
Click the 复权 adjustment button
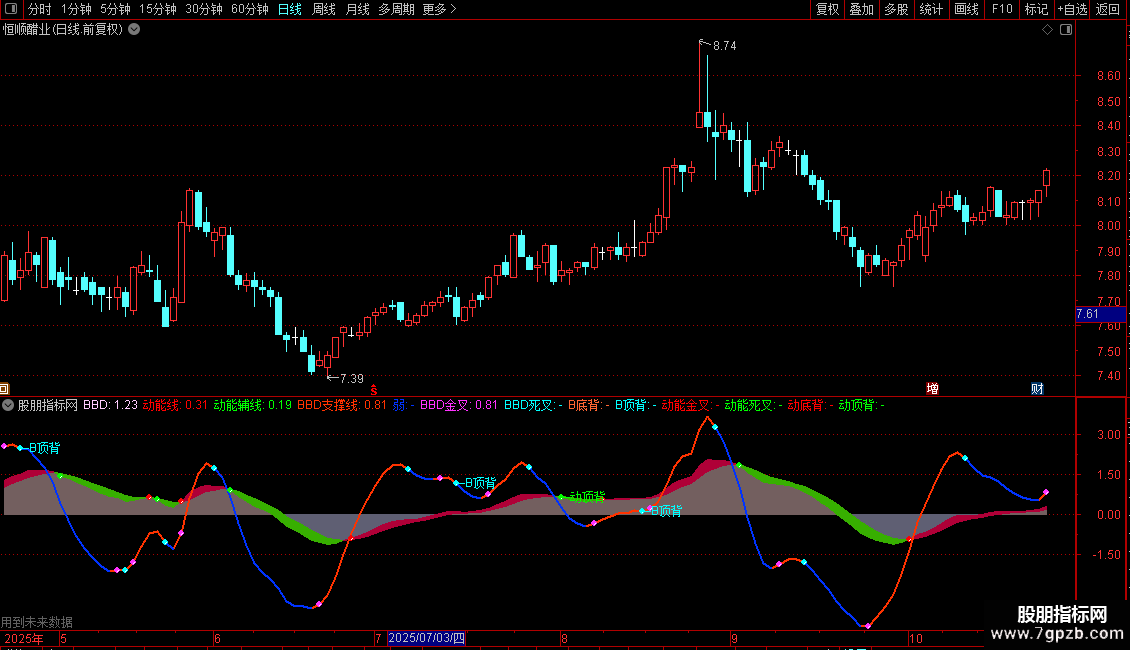(x=827, y=9)
